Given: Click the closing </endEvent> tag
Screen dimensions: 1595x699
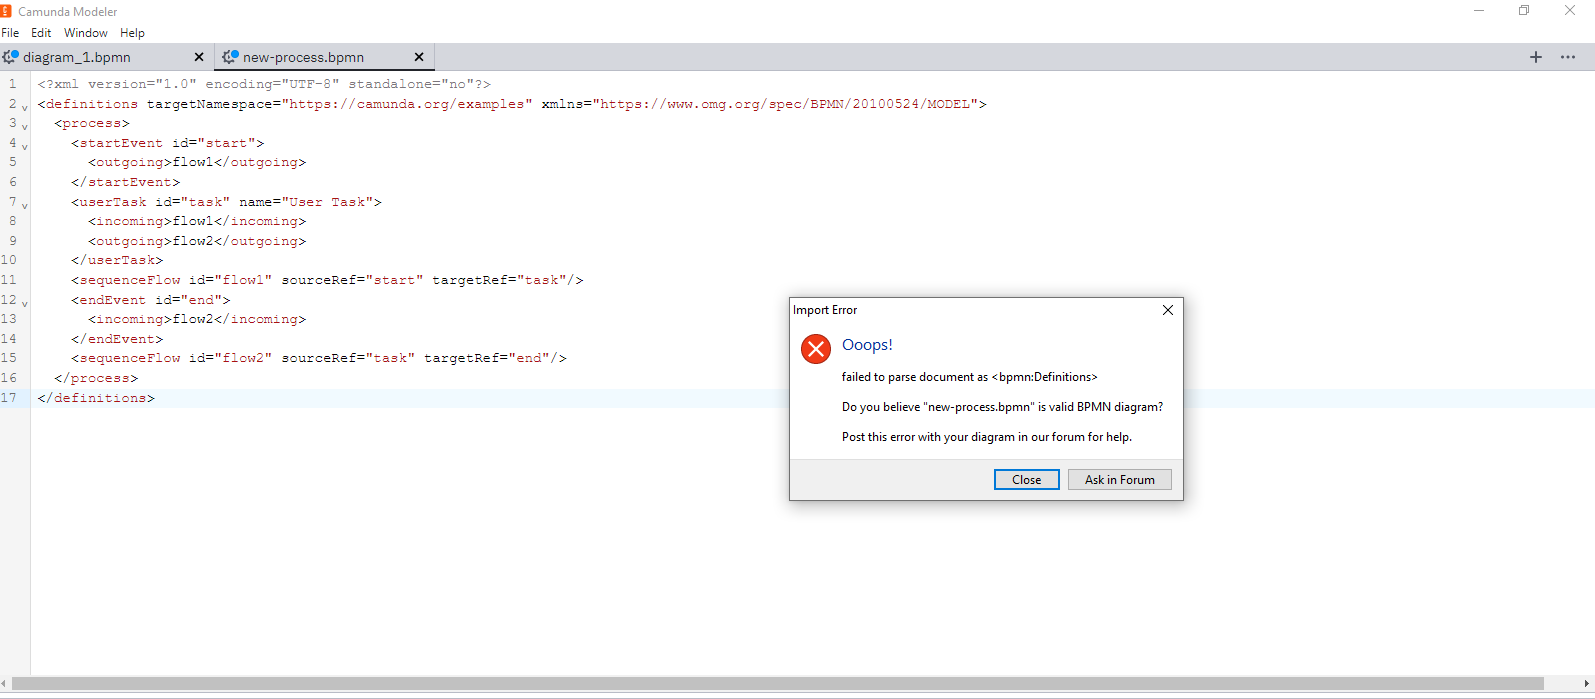Looking at the screenshot, I should pos(117,339).
